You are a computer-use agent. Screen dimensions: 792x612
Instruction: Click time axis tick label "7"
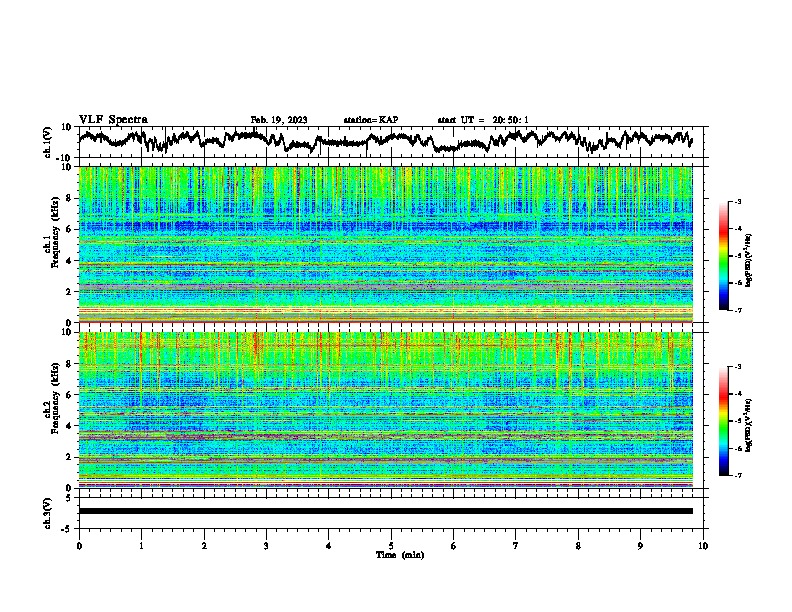point(516,546)
